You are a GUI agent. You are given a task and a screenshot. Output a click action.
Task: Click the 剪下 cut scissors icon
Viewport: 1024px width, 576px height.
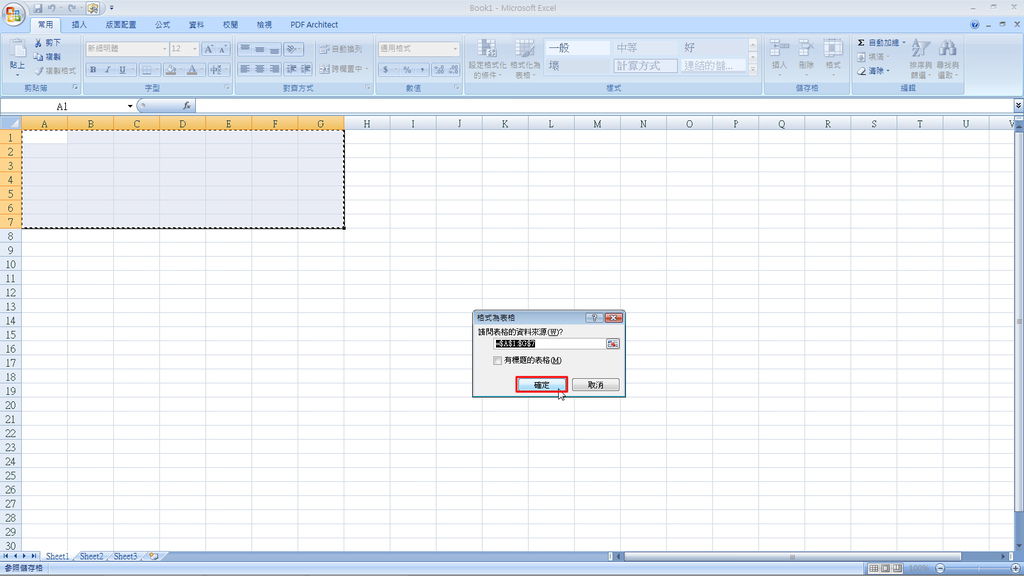coord(39,42)
